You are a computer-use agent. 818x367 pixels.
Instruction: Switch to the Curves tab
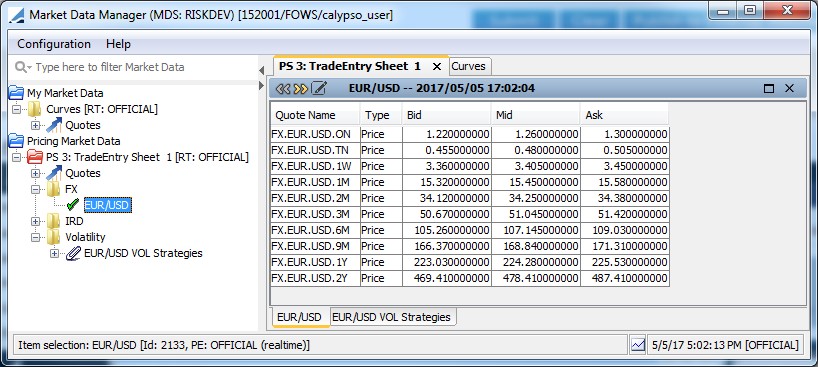(468, 66)
